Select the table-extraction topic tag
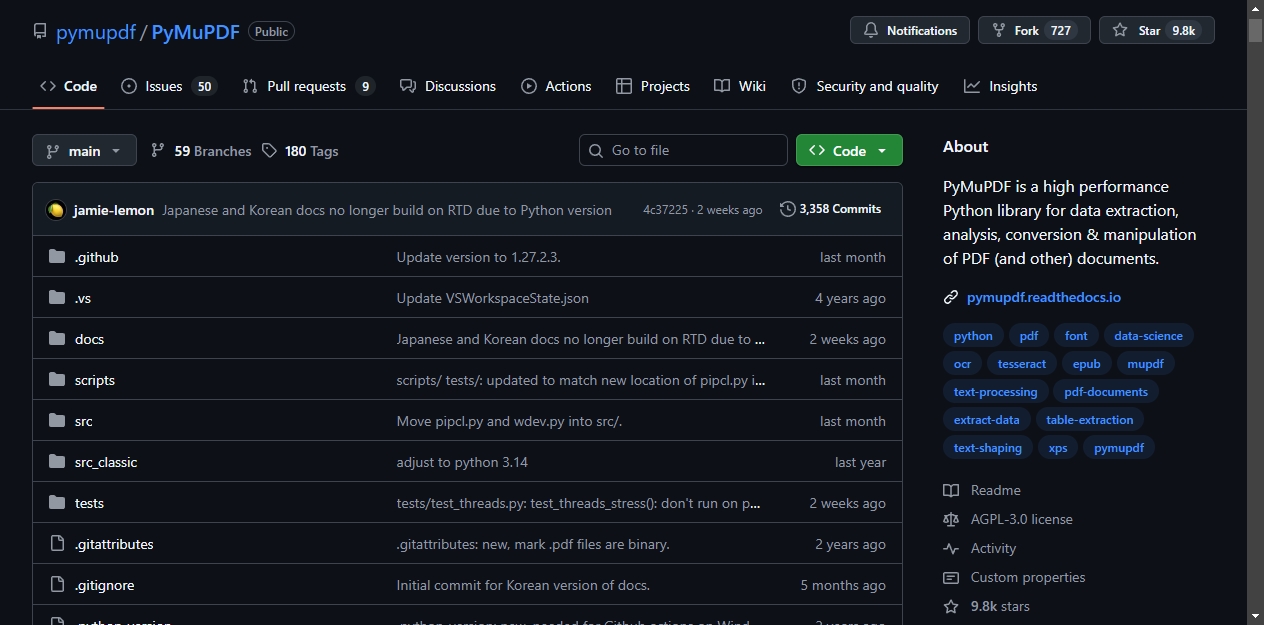1264x625 pixels. (1090, 420)
